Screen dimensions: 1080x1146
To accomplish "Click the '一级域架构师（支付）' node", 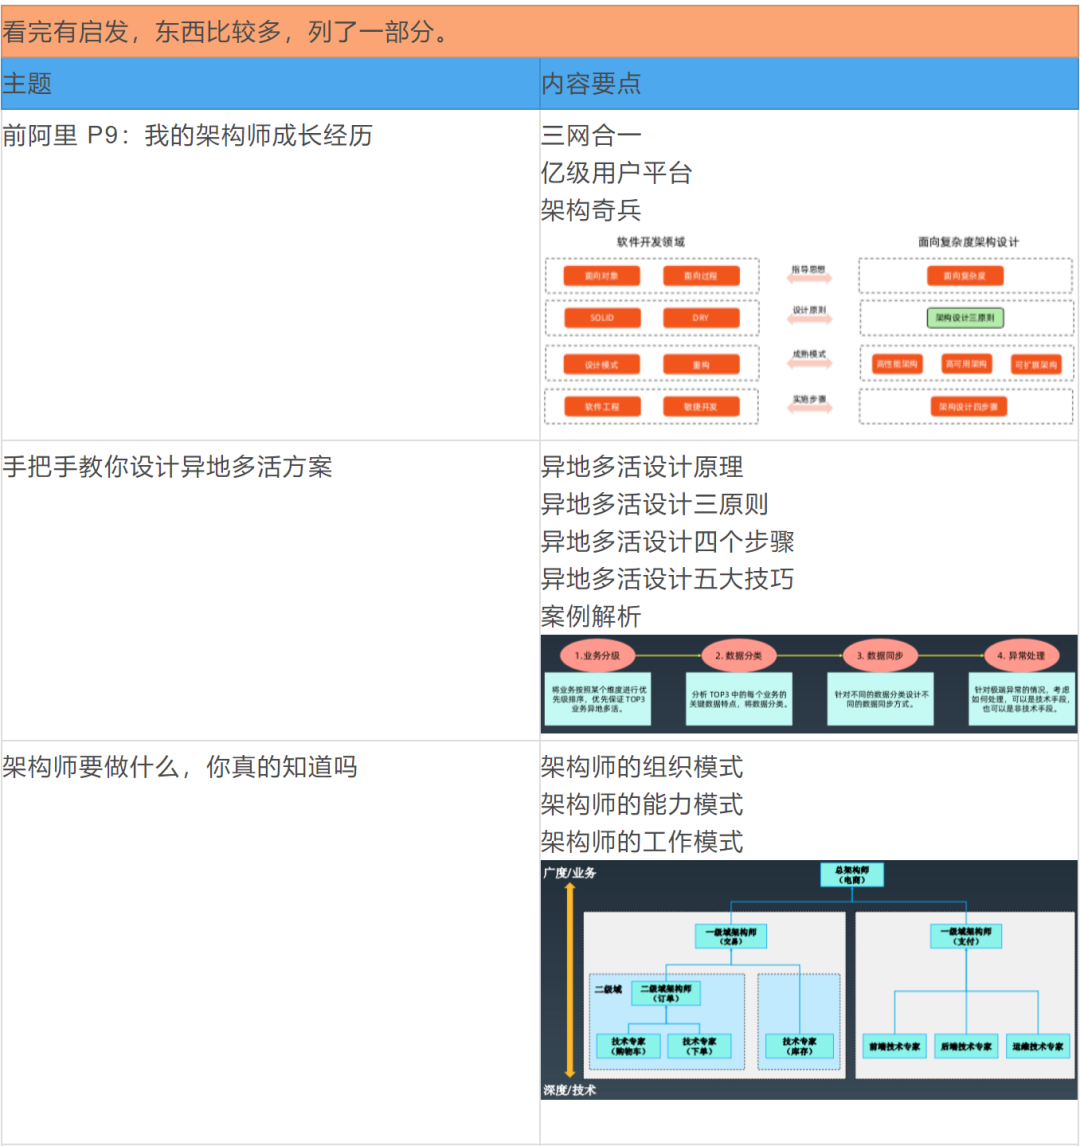I will pos(966,936).
